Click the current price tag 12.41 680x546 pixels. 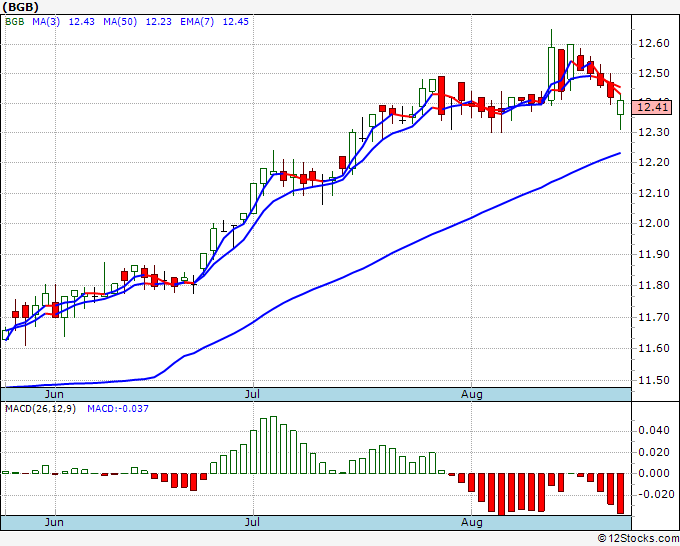652,107
